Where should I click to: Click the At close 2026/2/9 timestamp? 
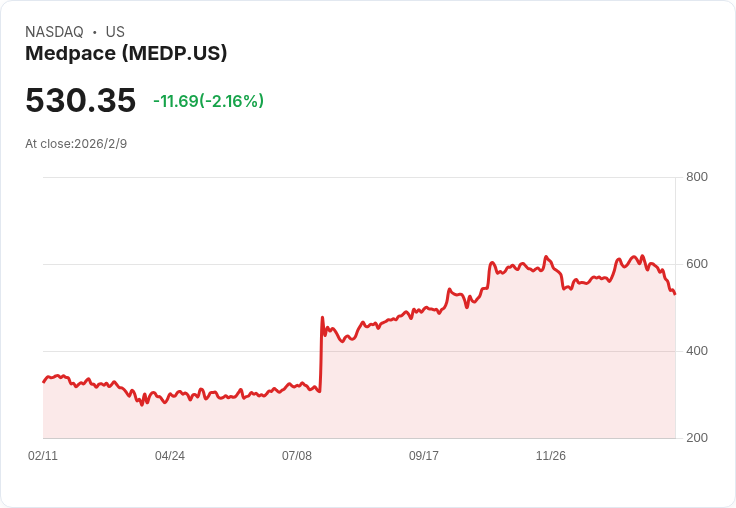(x=76, y=144)
